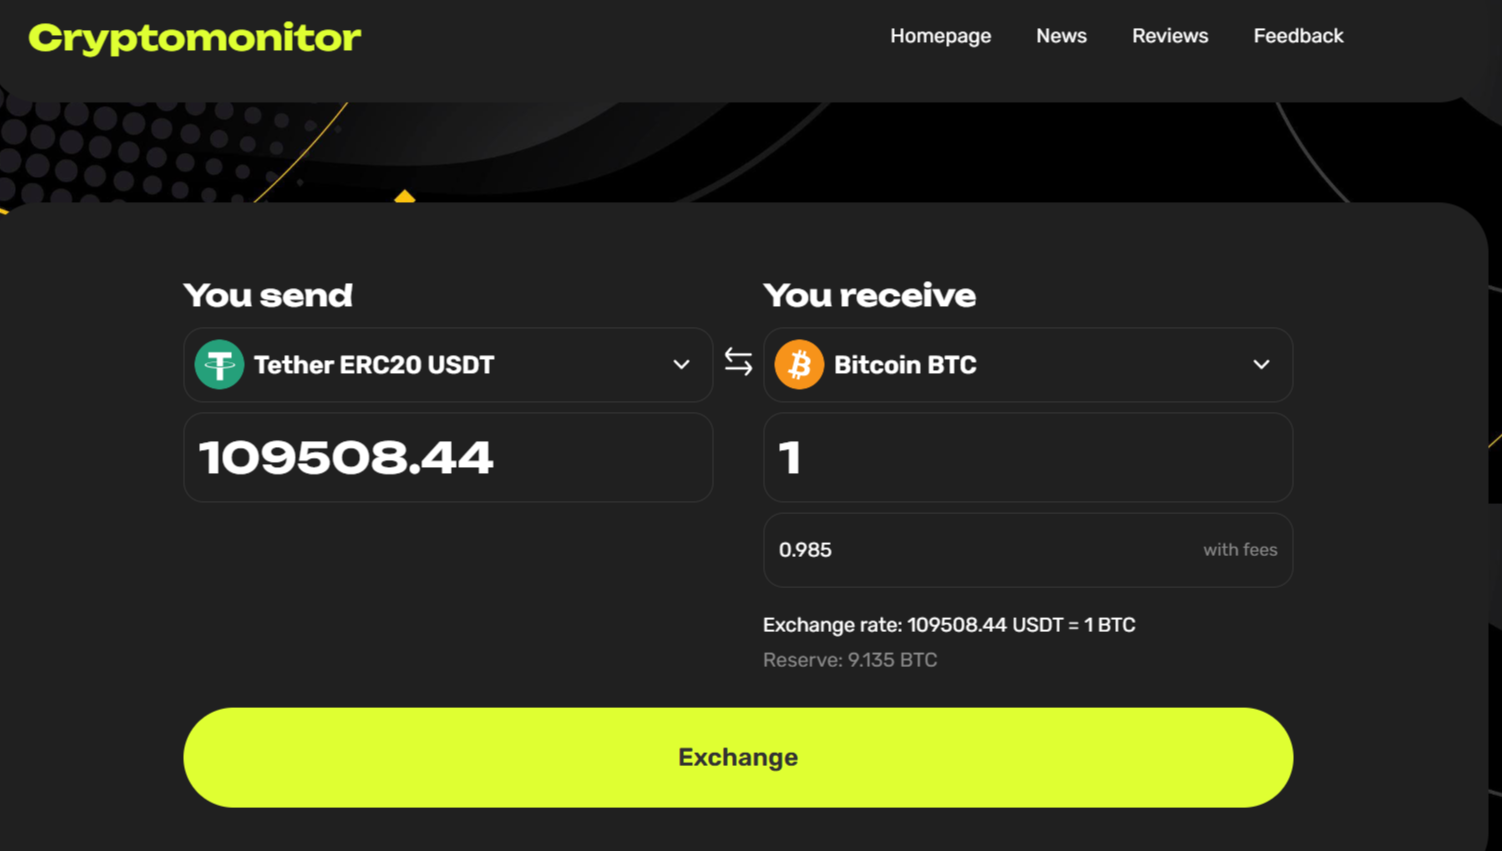This screenshot has height=851, width=1502.
Task: Click the You receive heading
Action: pos(869,295)
